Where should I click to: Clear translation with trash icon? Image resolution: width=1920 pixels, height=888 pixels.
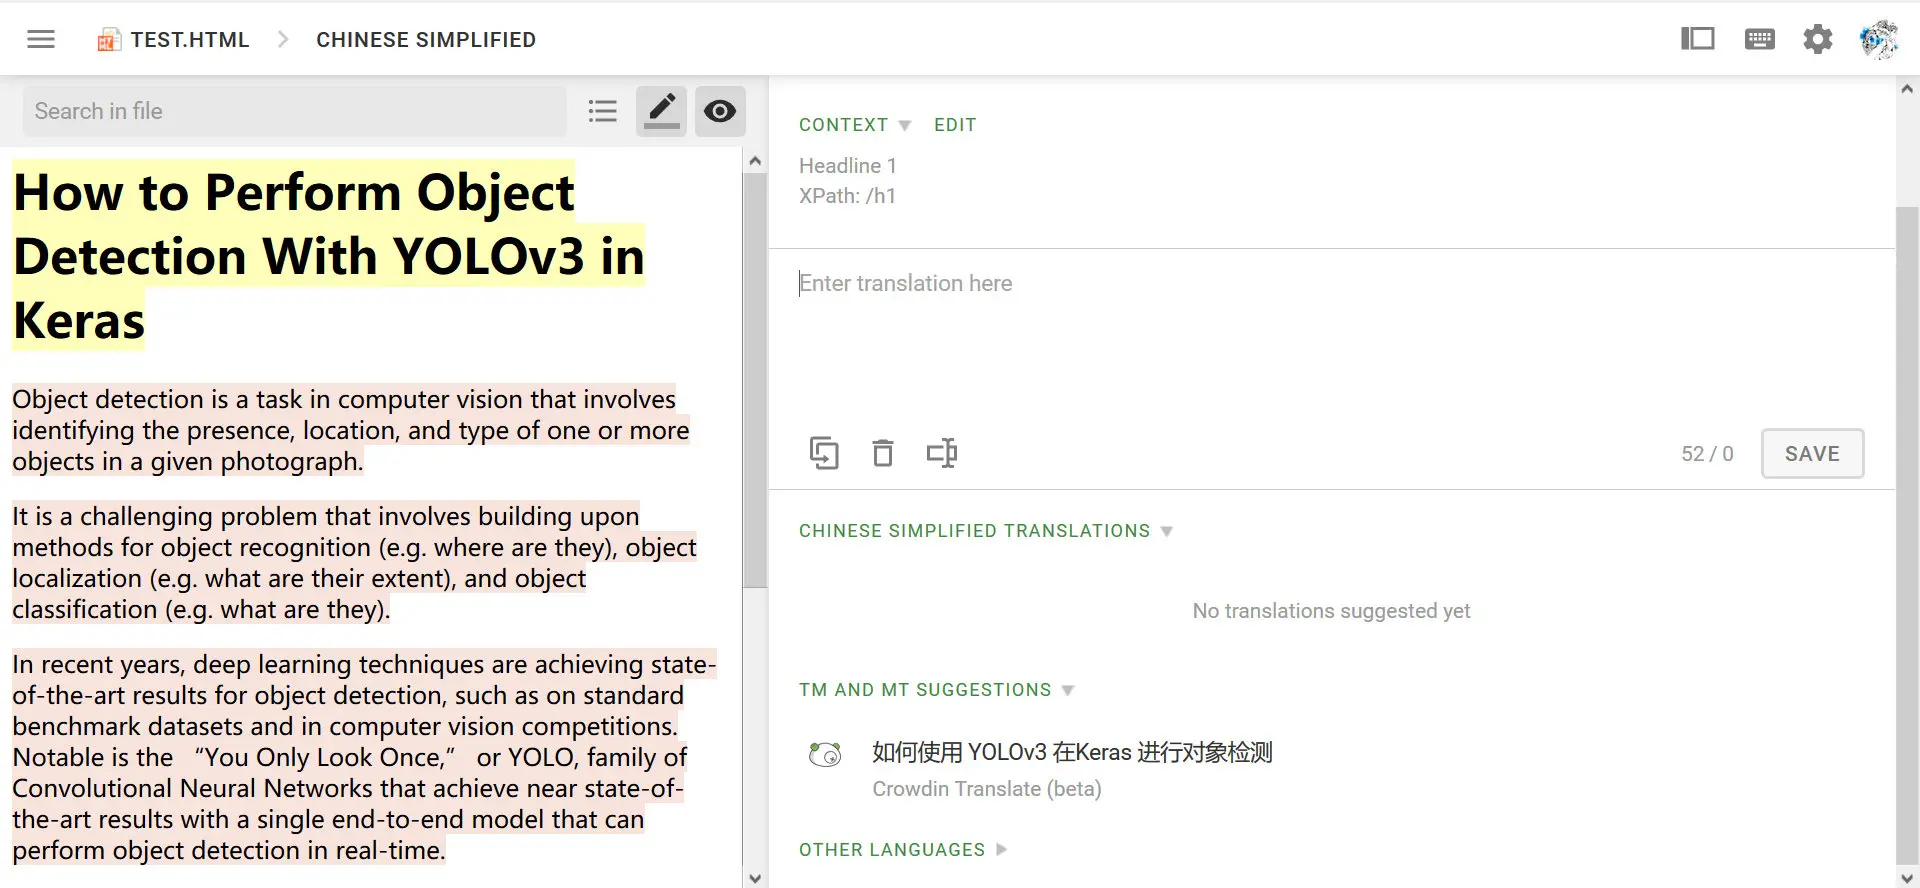(883, 453)
